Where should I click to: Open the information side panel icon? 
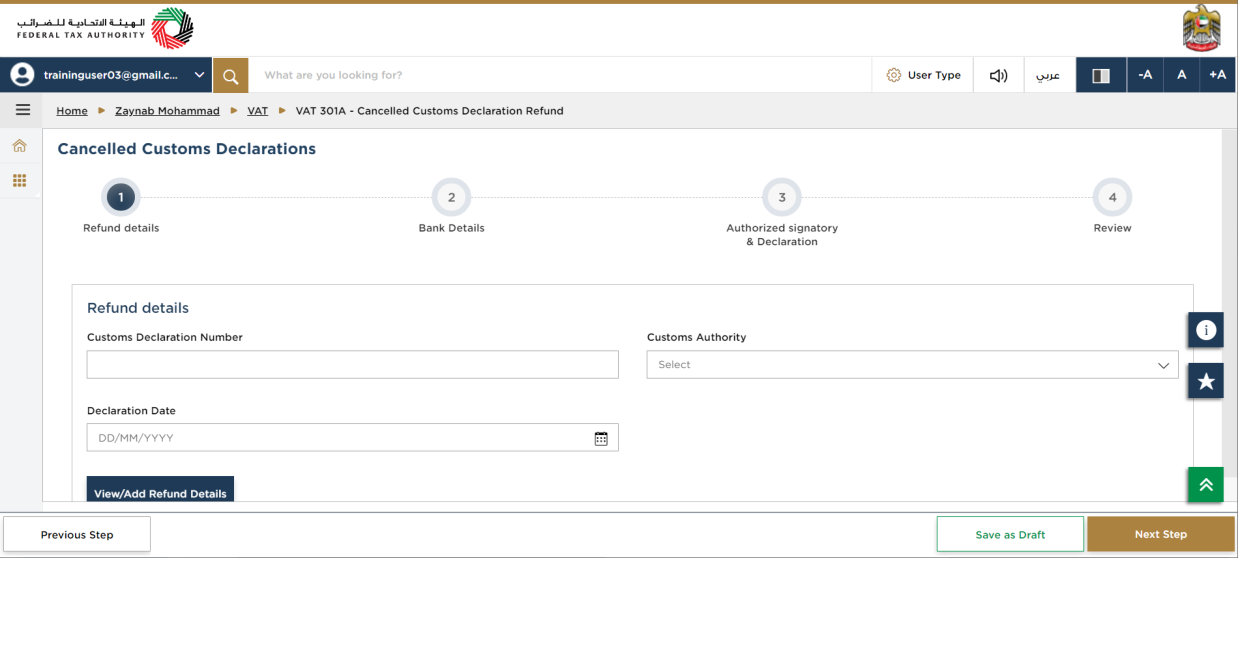point(1206,330)
